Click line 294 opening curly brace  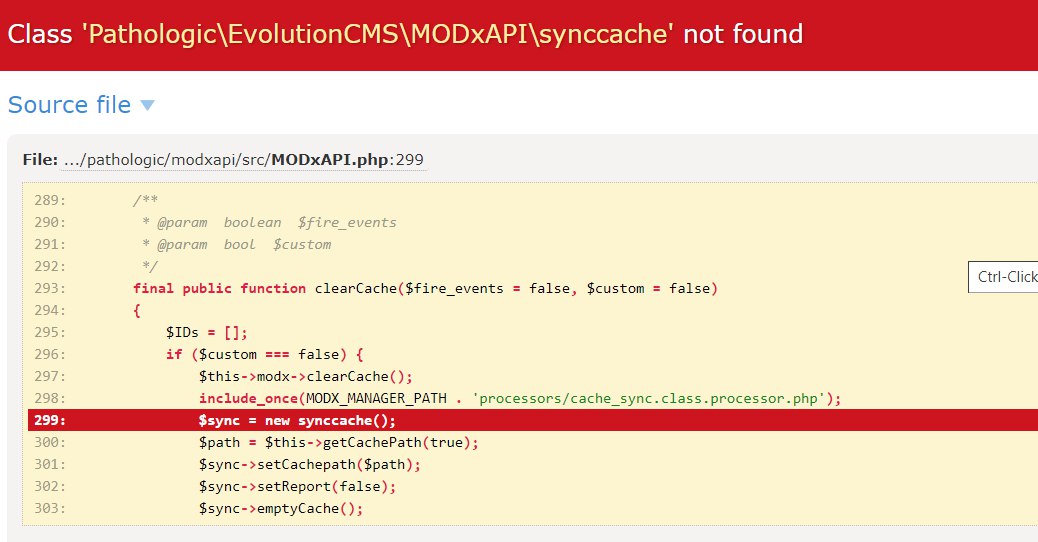click(136, 310)
